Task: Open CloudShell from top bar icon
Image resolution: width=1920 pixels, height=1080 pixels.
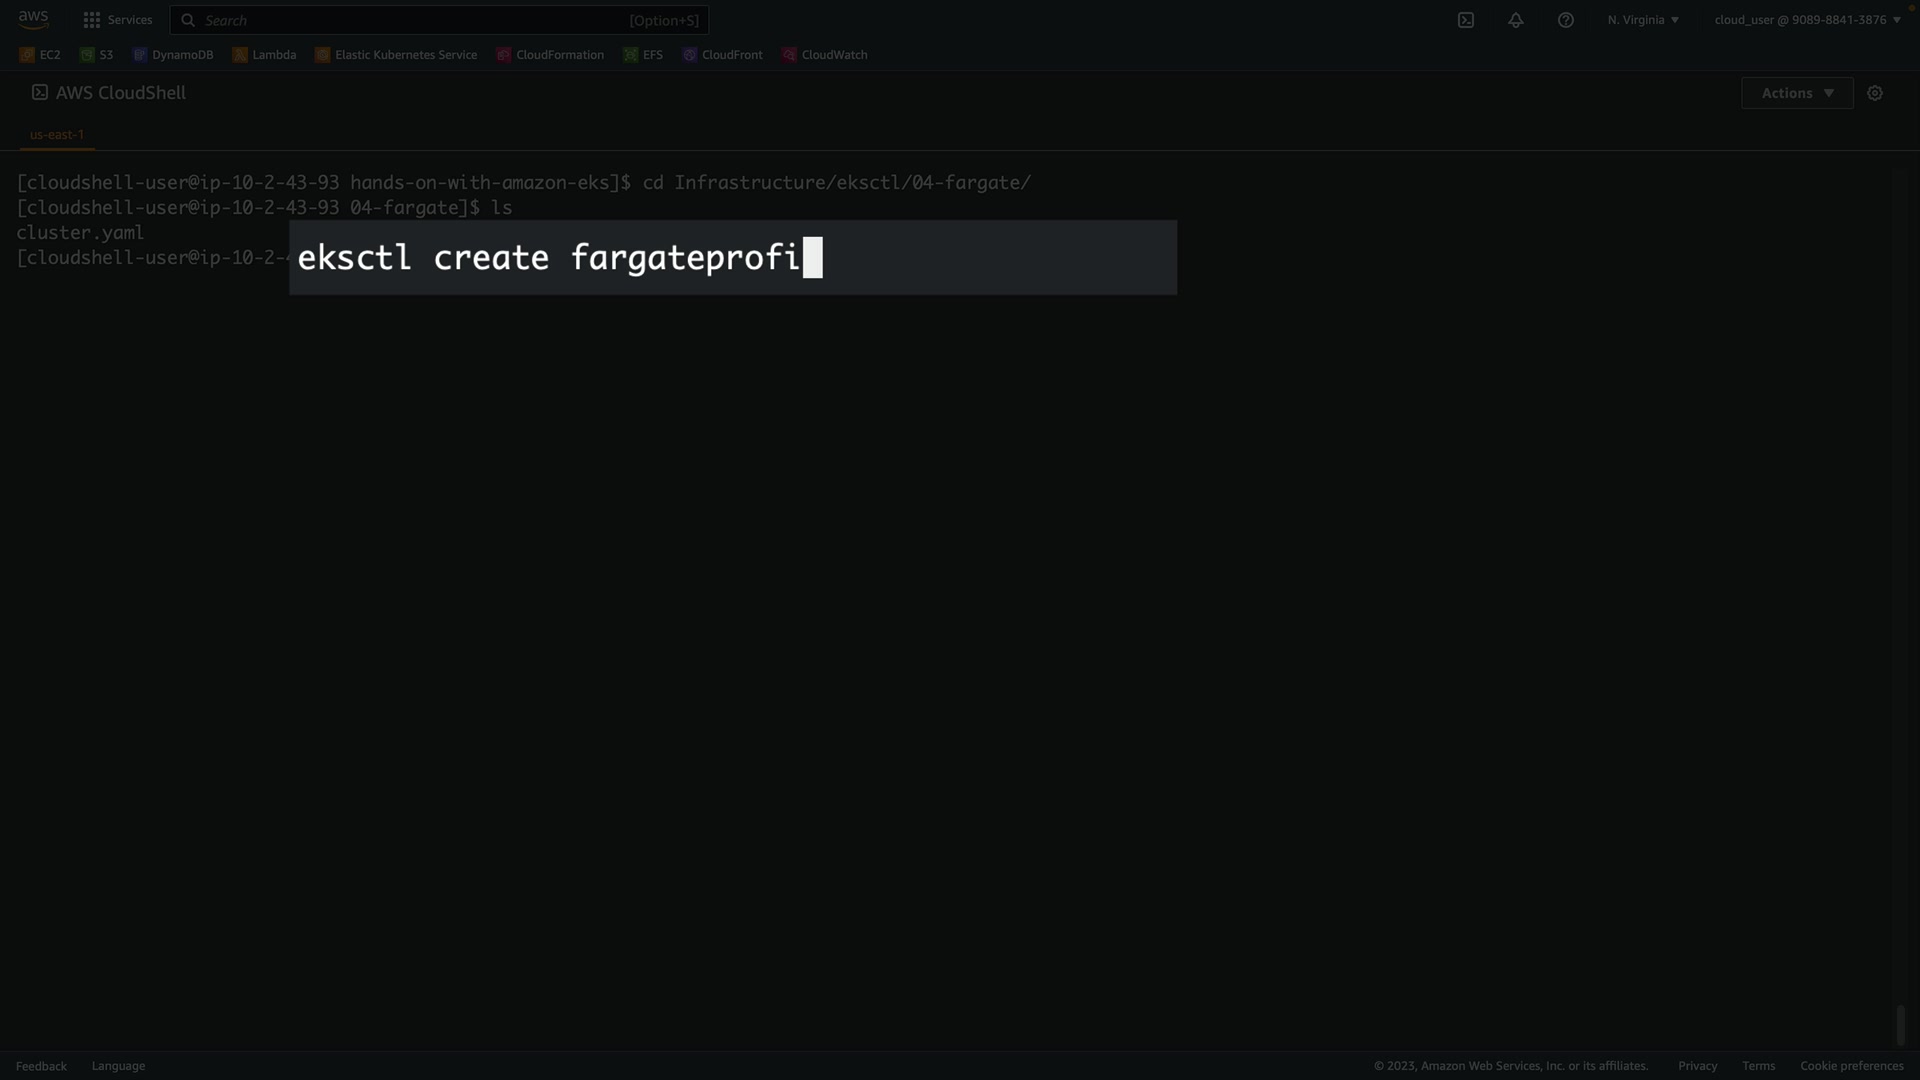Action: [x=1466, y=20]
